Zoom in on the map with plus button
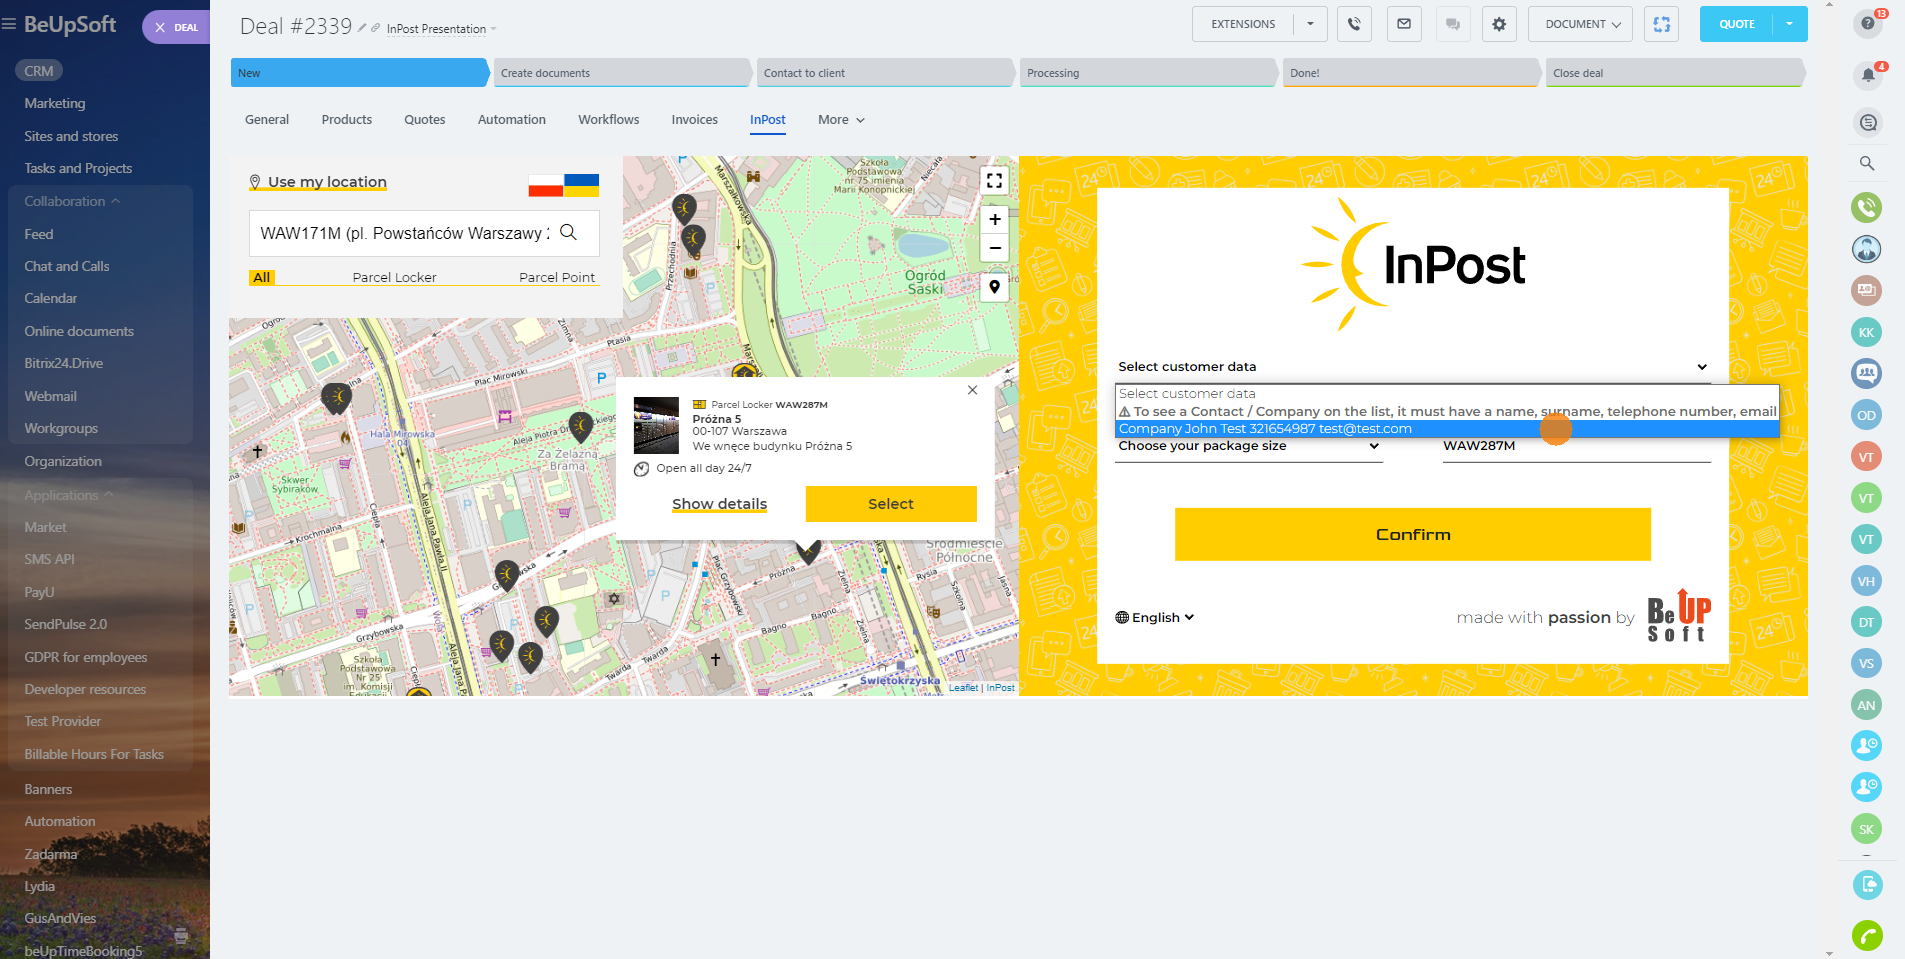 pos(994,220)
